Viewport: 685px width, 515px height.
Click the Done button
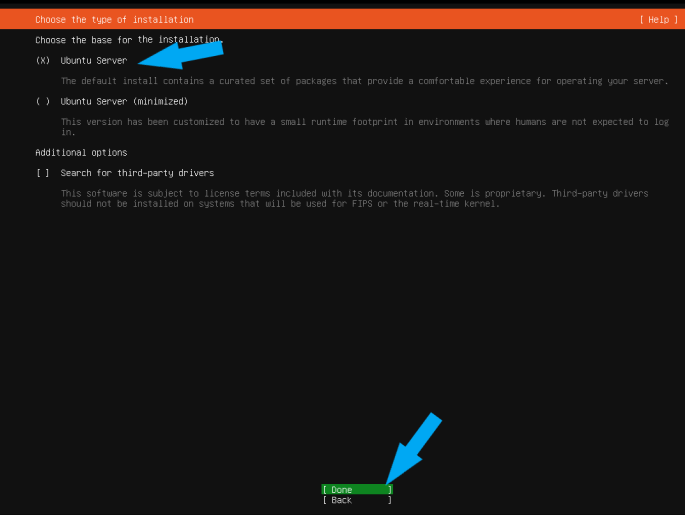[x=357, y=489]
